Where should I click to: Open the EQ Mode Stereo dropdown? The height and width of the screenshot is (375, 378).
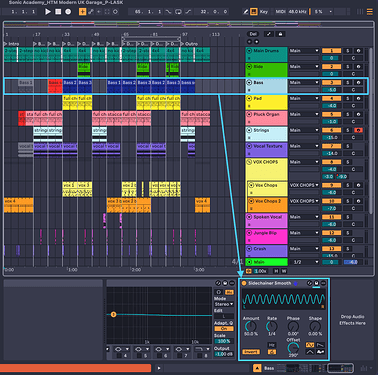(224, 304)
